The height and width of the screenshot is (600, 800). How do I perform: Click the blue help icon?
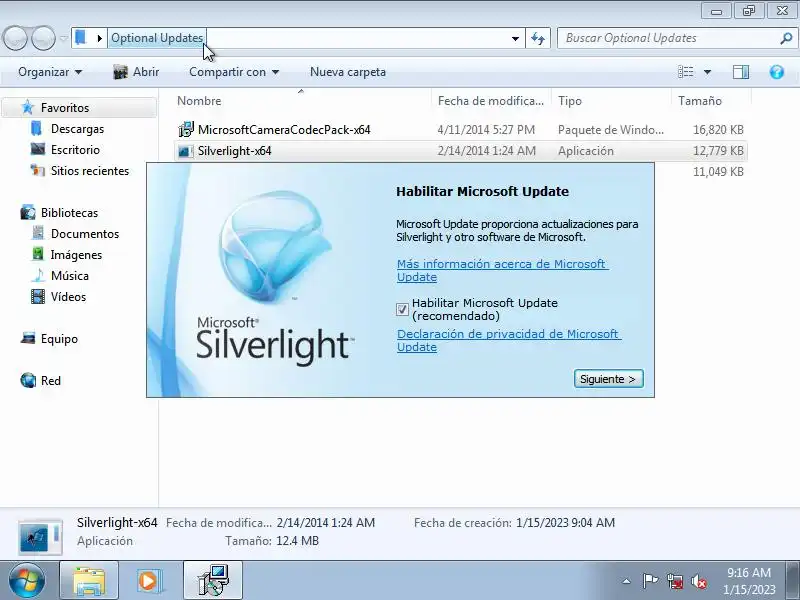(777, 72)
